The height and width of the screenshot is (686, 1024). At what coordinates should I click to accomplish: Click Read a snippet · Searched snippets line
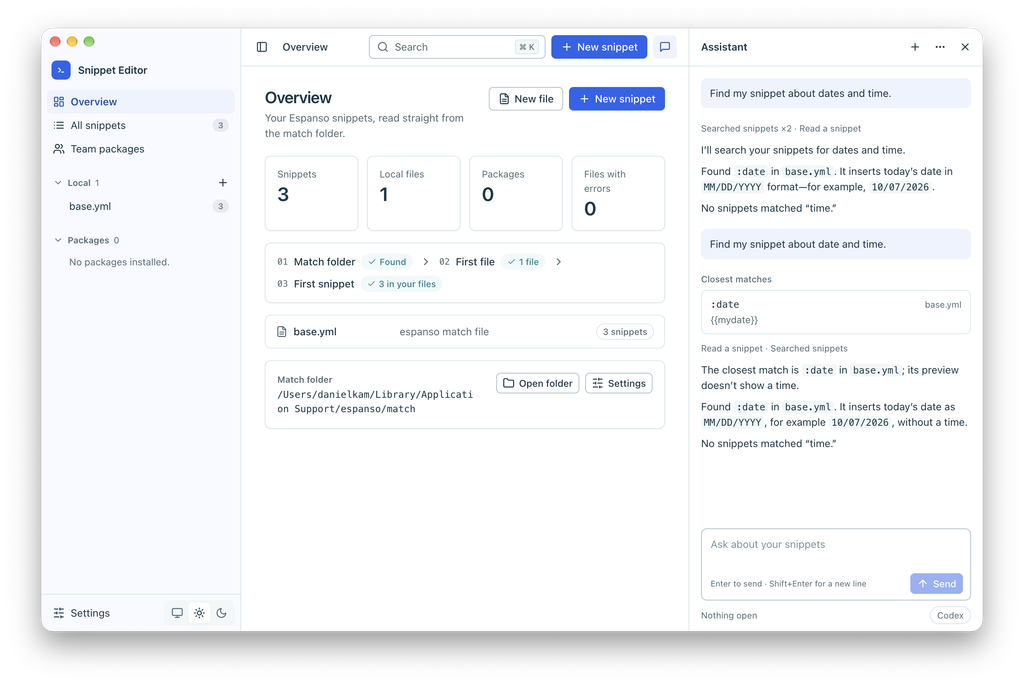[x=775, y=349]
